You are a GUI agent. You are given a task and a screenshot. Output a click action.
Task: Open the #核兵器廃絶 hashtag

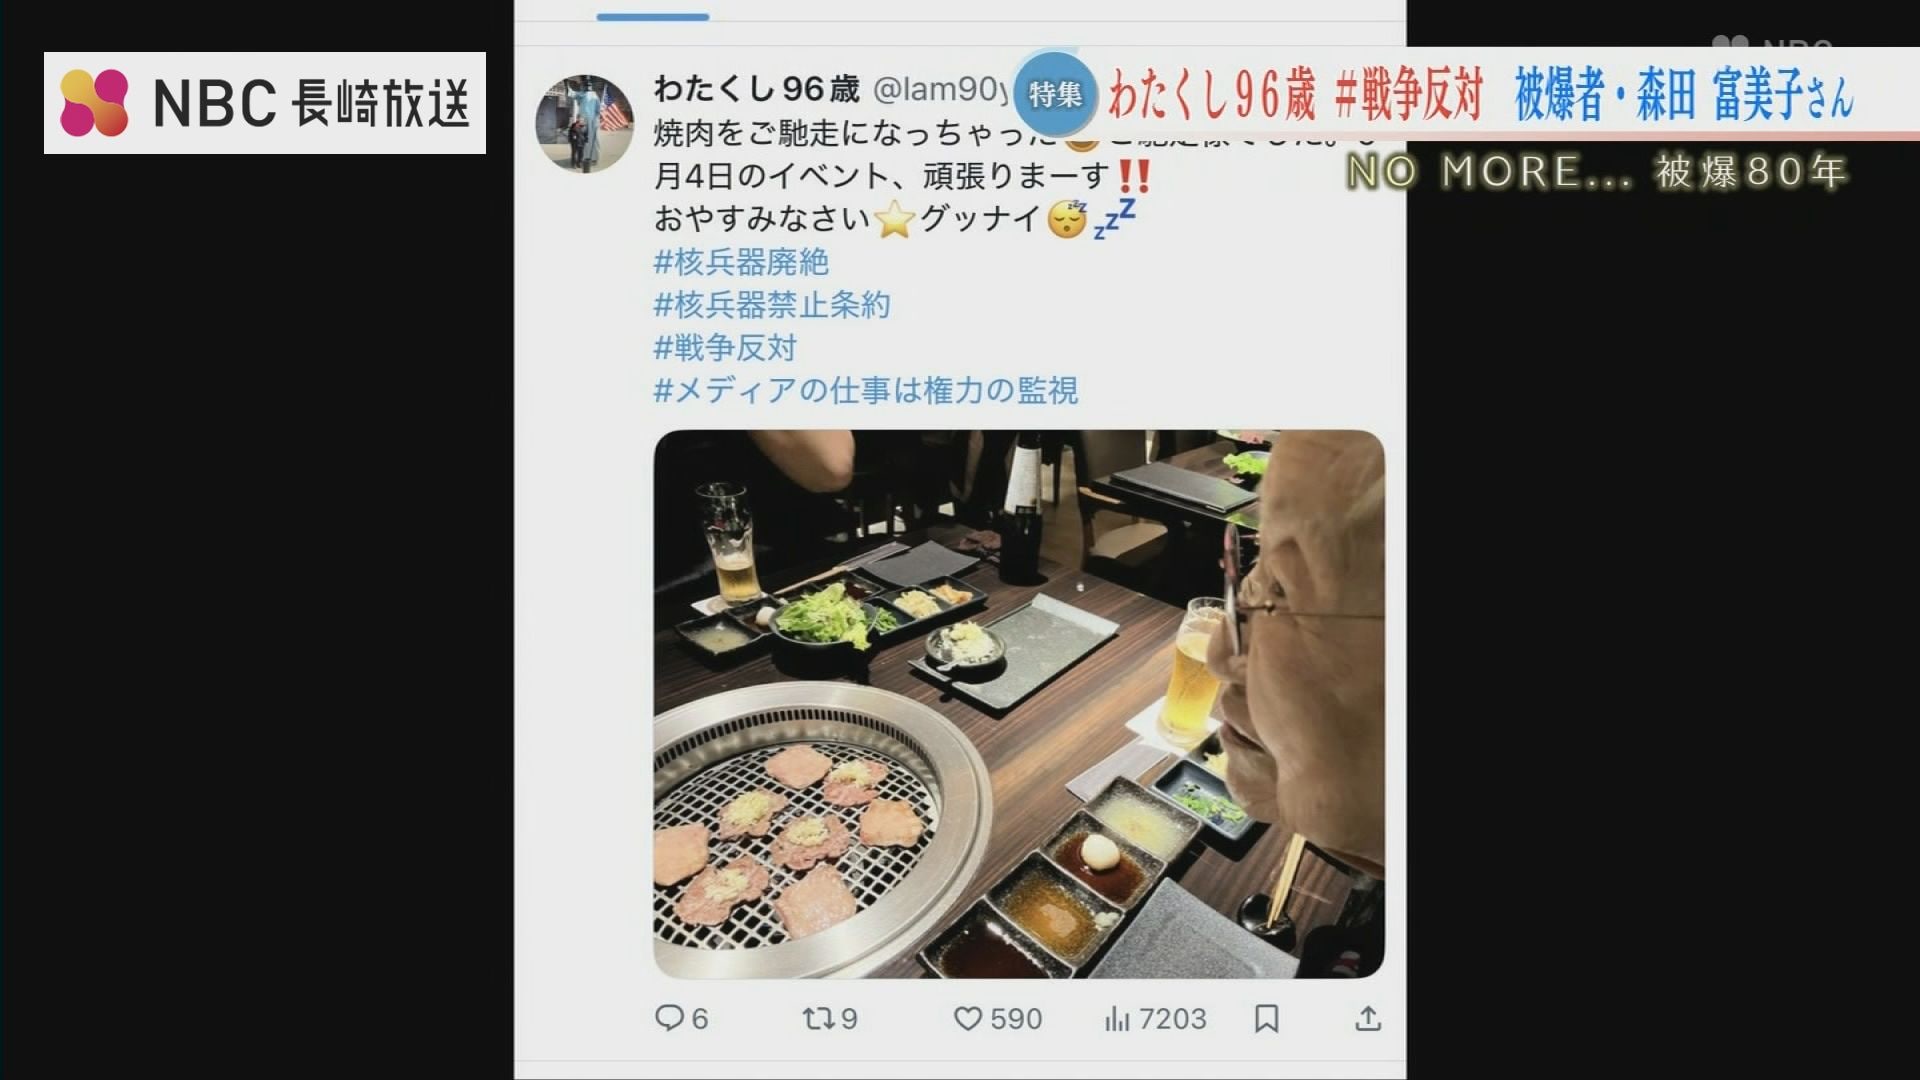[x=741, y=262]
